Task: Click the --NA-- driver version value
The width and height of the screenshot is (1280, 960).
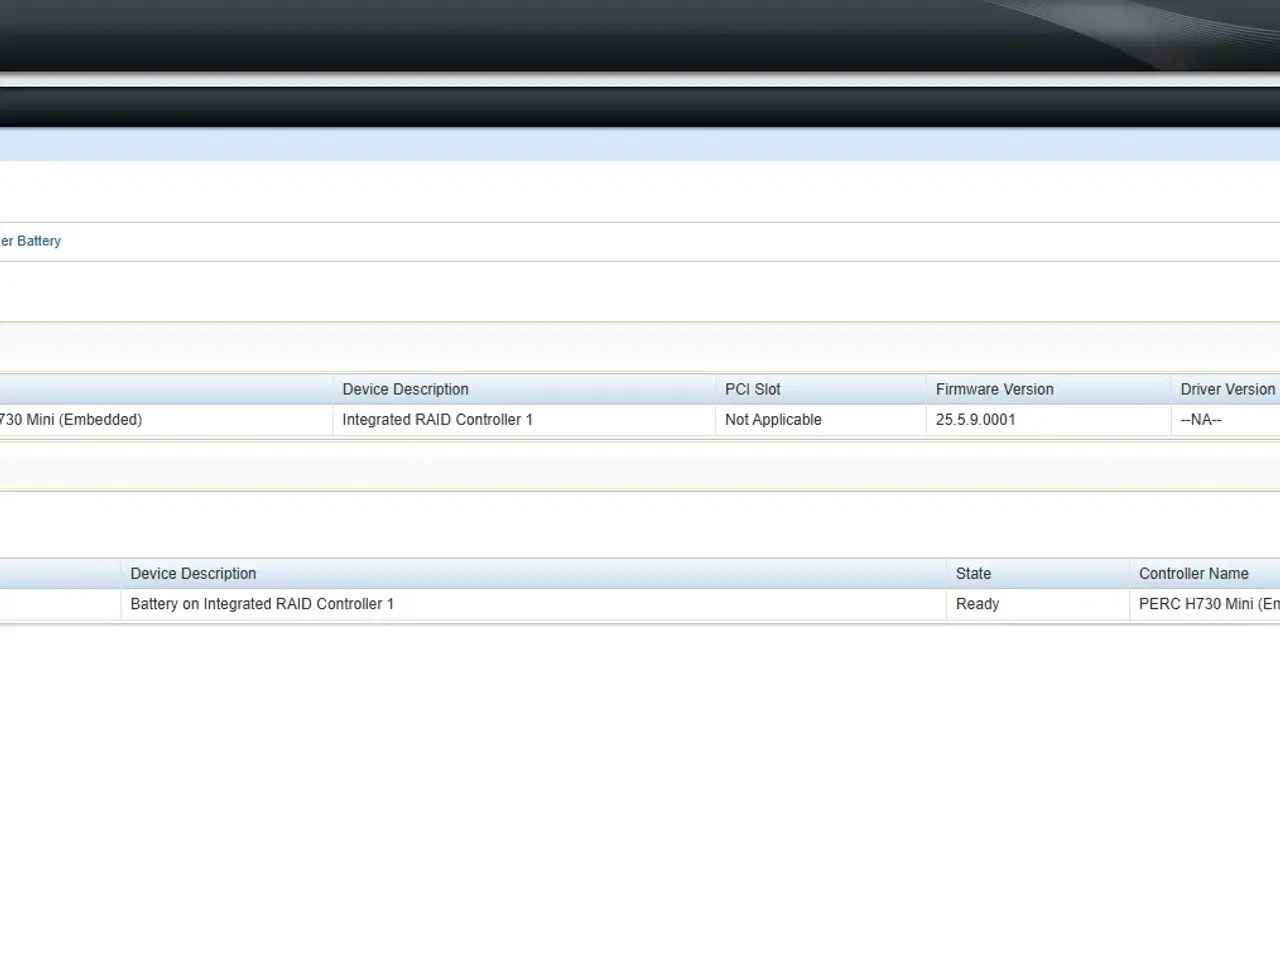Action: click(1200, 419)
